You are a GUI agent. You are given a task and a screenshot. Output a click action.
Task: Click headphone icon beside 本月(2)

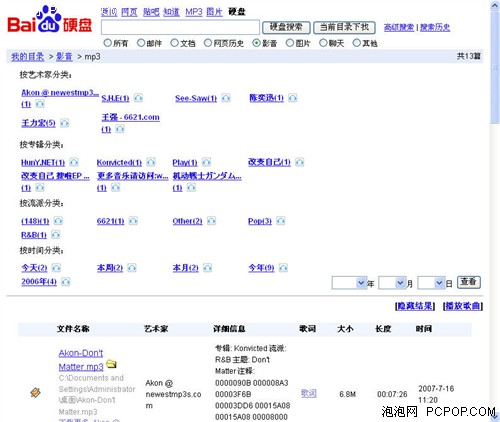(207, 268)
